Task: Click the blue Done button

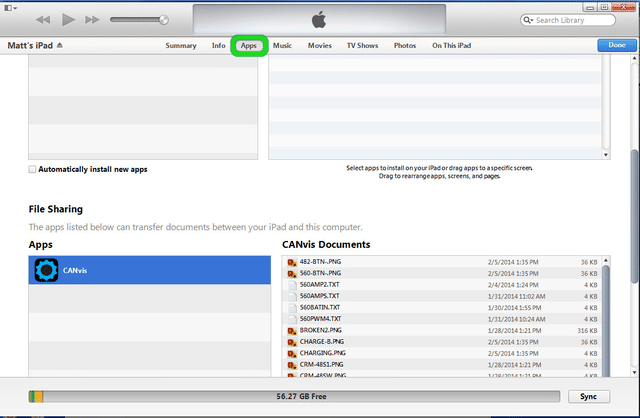Action: tap(617, 45)
